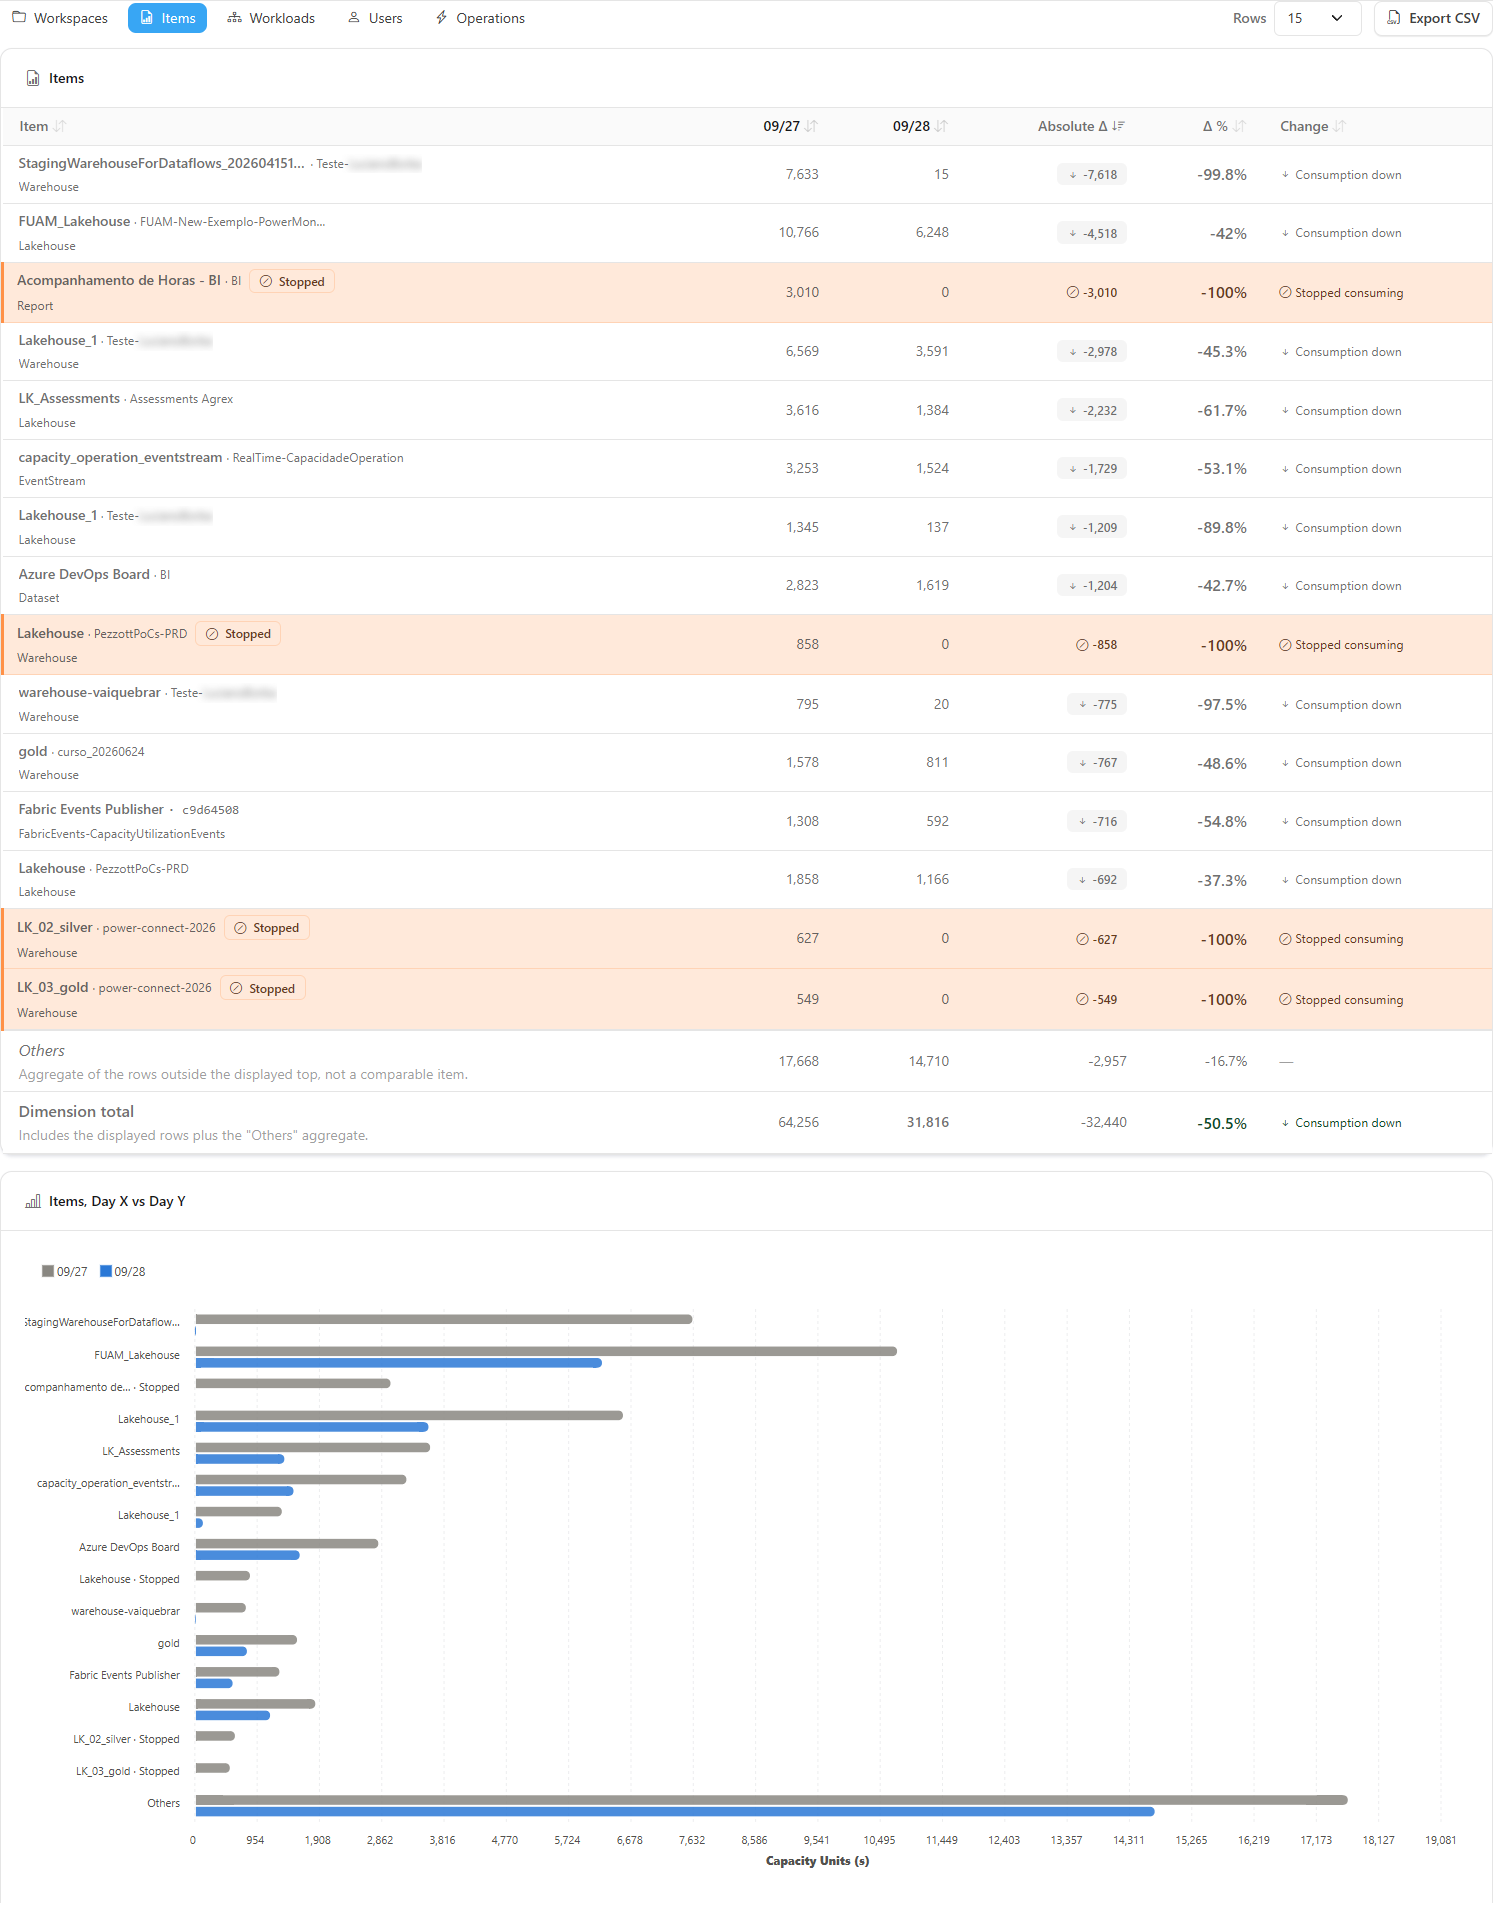Select Azure DevOps Board item

[x=84, y=574]
